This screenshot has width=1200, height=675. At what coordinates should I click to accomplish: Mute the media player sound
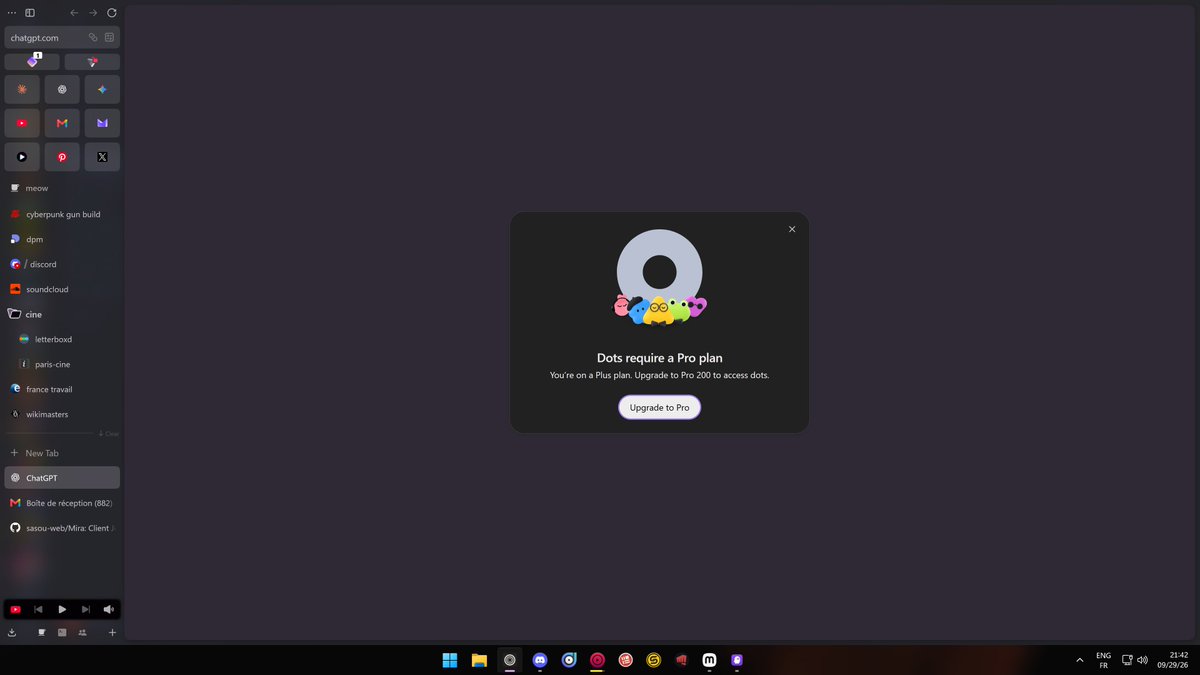pos(109,609)
